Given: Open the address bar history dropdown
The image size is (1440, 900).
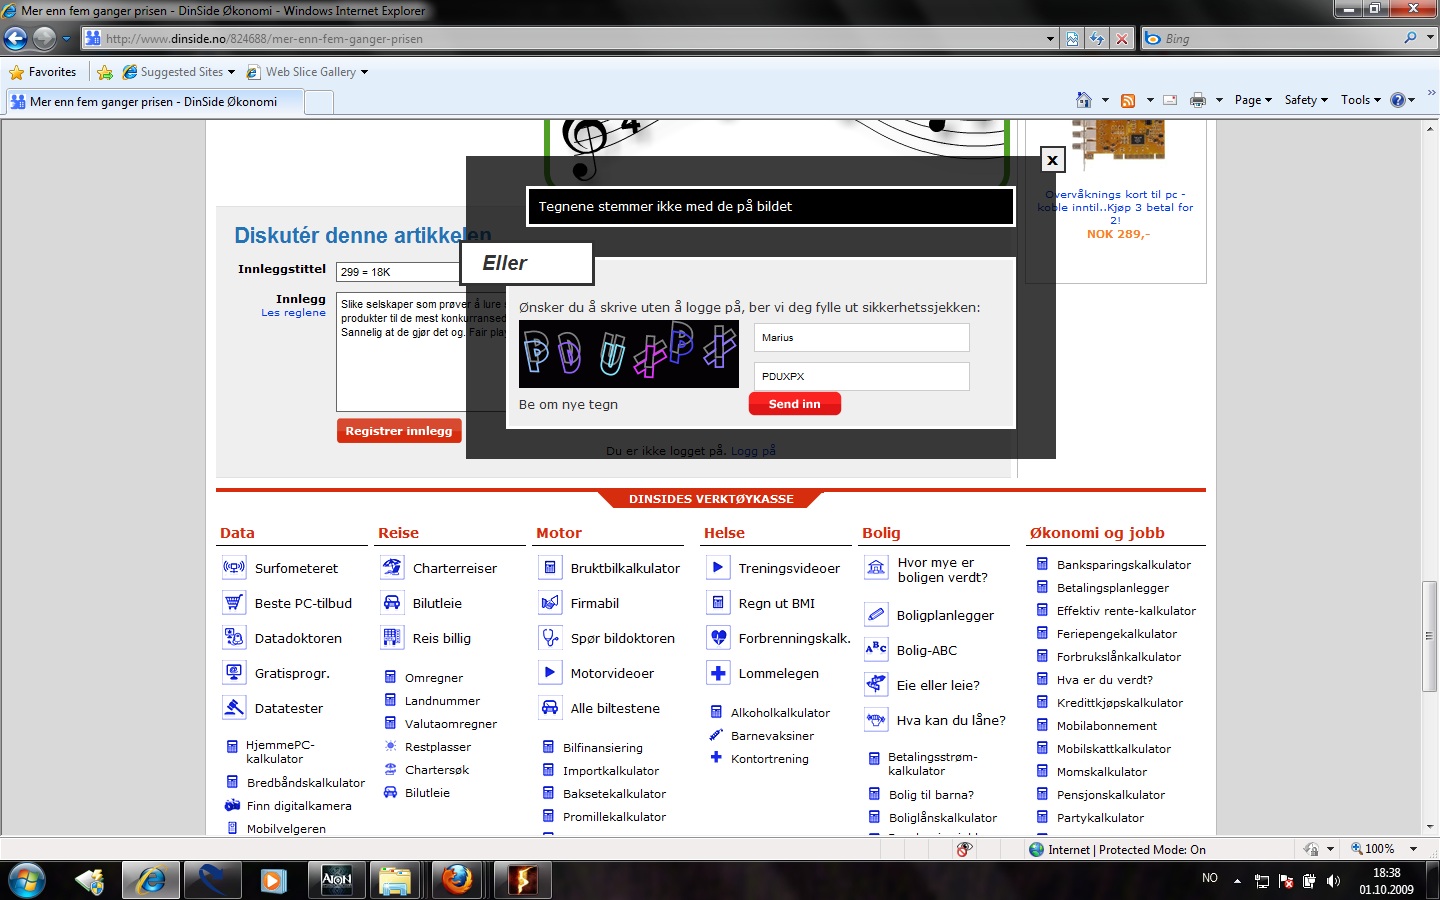Looking at the screenshot, I should coord(1050,39).
